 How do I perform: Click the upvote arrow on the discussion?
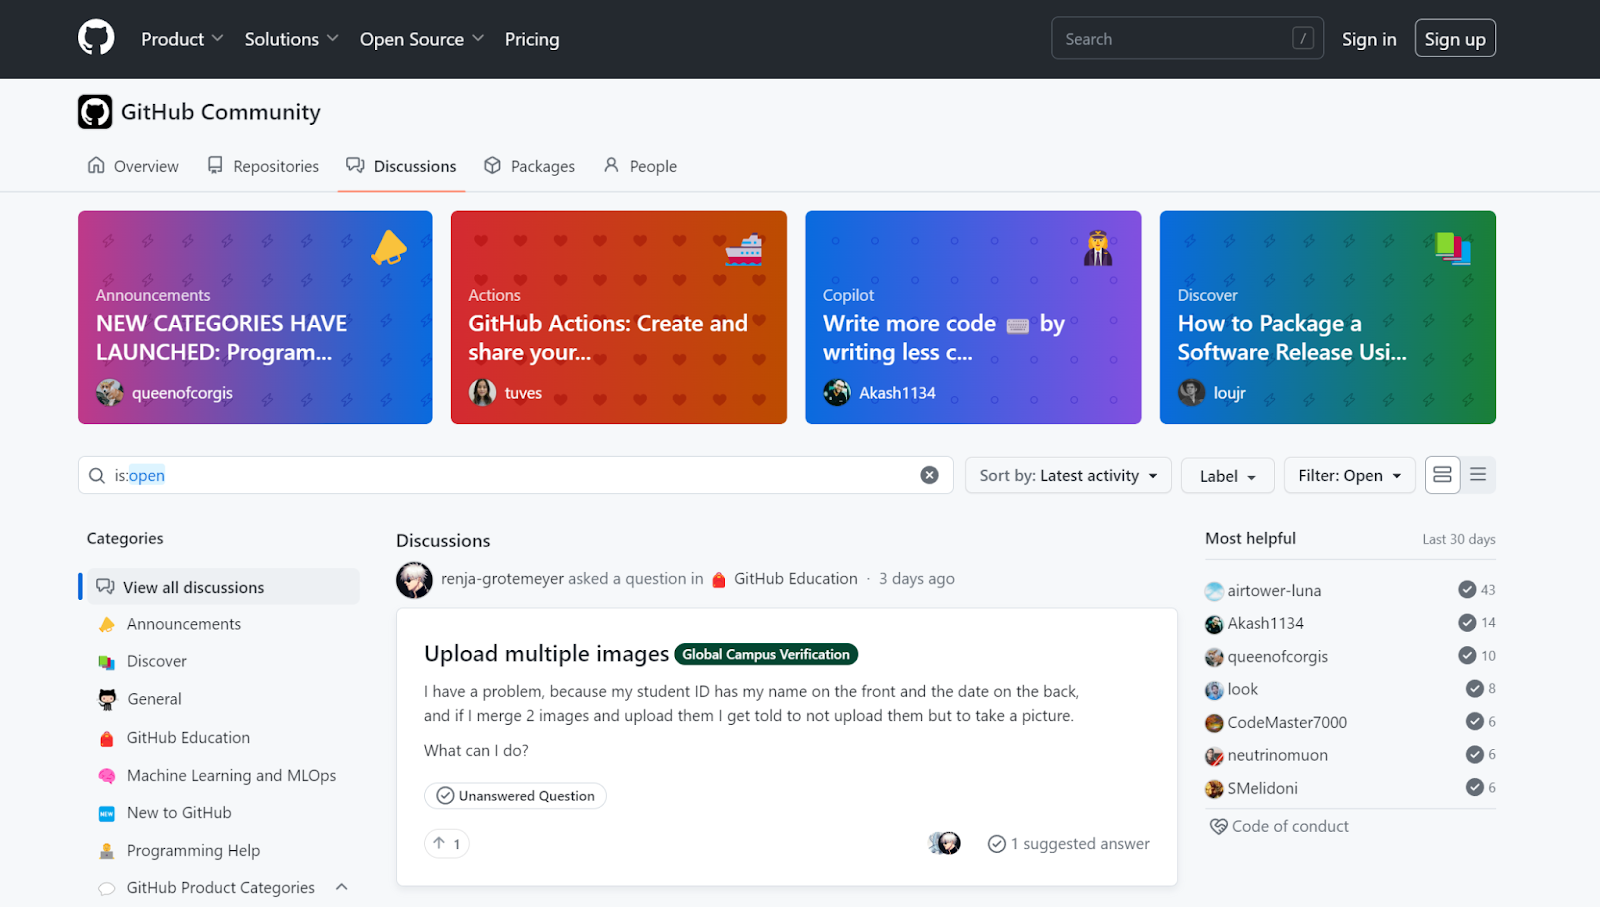pyautogui.click(x=446, y=843)
